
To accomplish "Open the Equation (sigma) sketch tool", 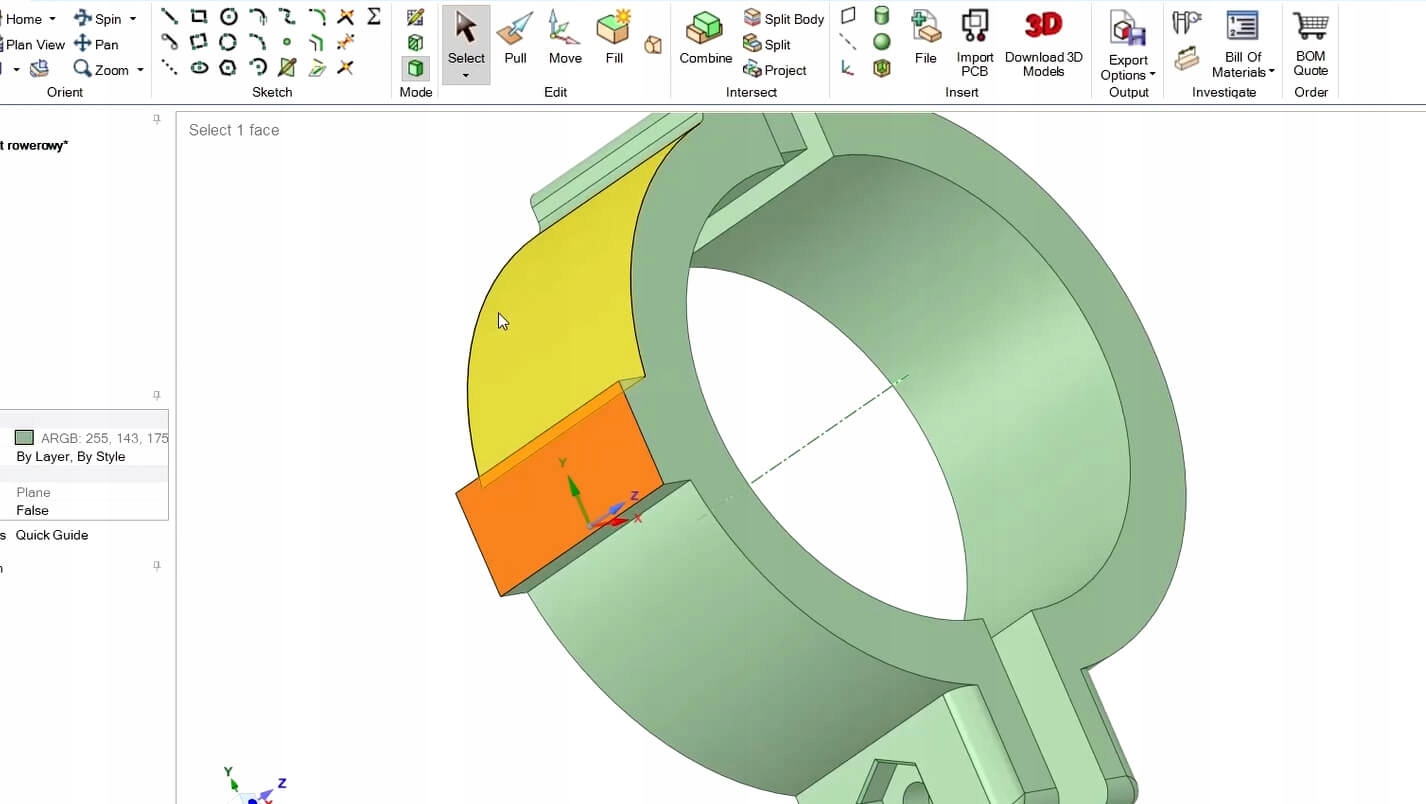I will point(374,16).
